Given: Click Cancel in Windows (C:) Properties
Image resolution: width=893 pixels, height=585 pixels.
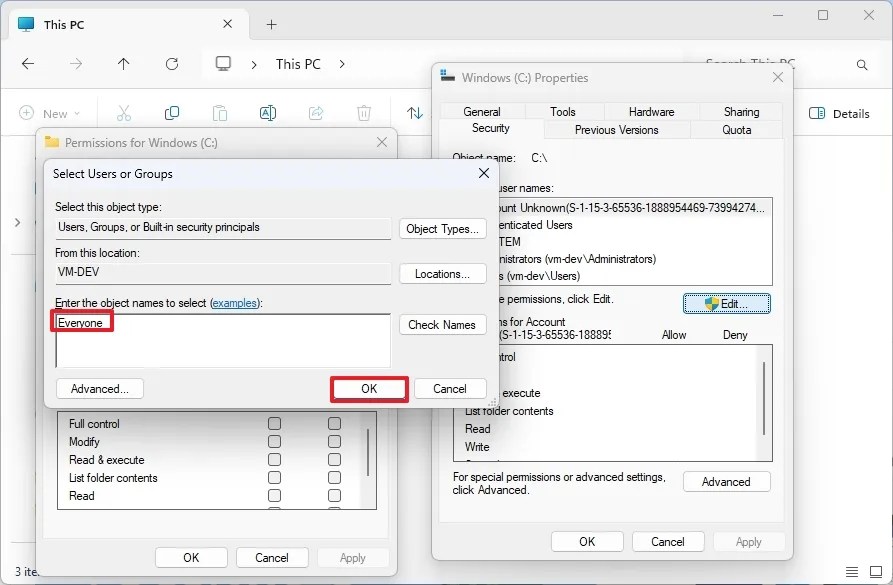Looking at the screenshot, I should 668,542.
